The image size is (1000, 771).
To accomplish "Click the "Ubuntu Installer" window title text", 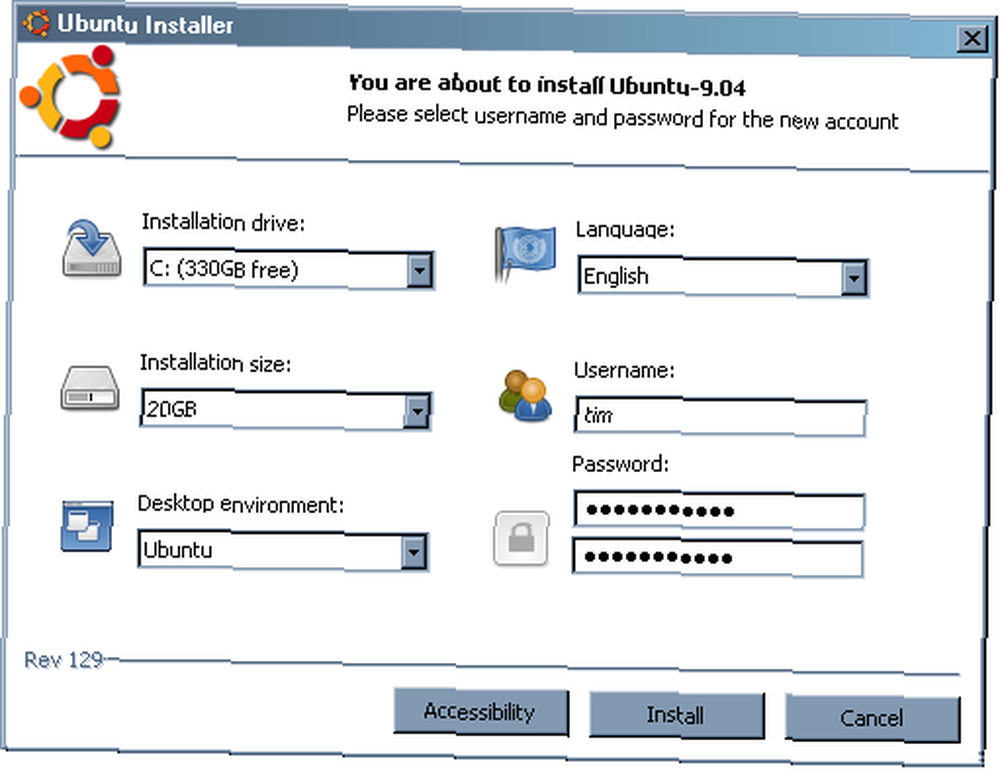I will 145,24.
